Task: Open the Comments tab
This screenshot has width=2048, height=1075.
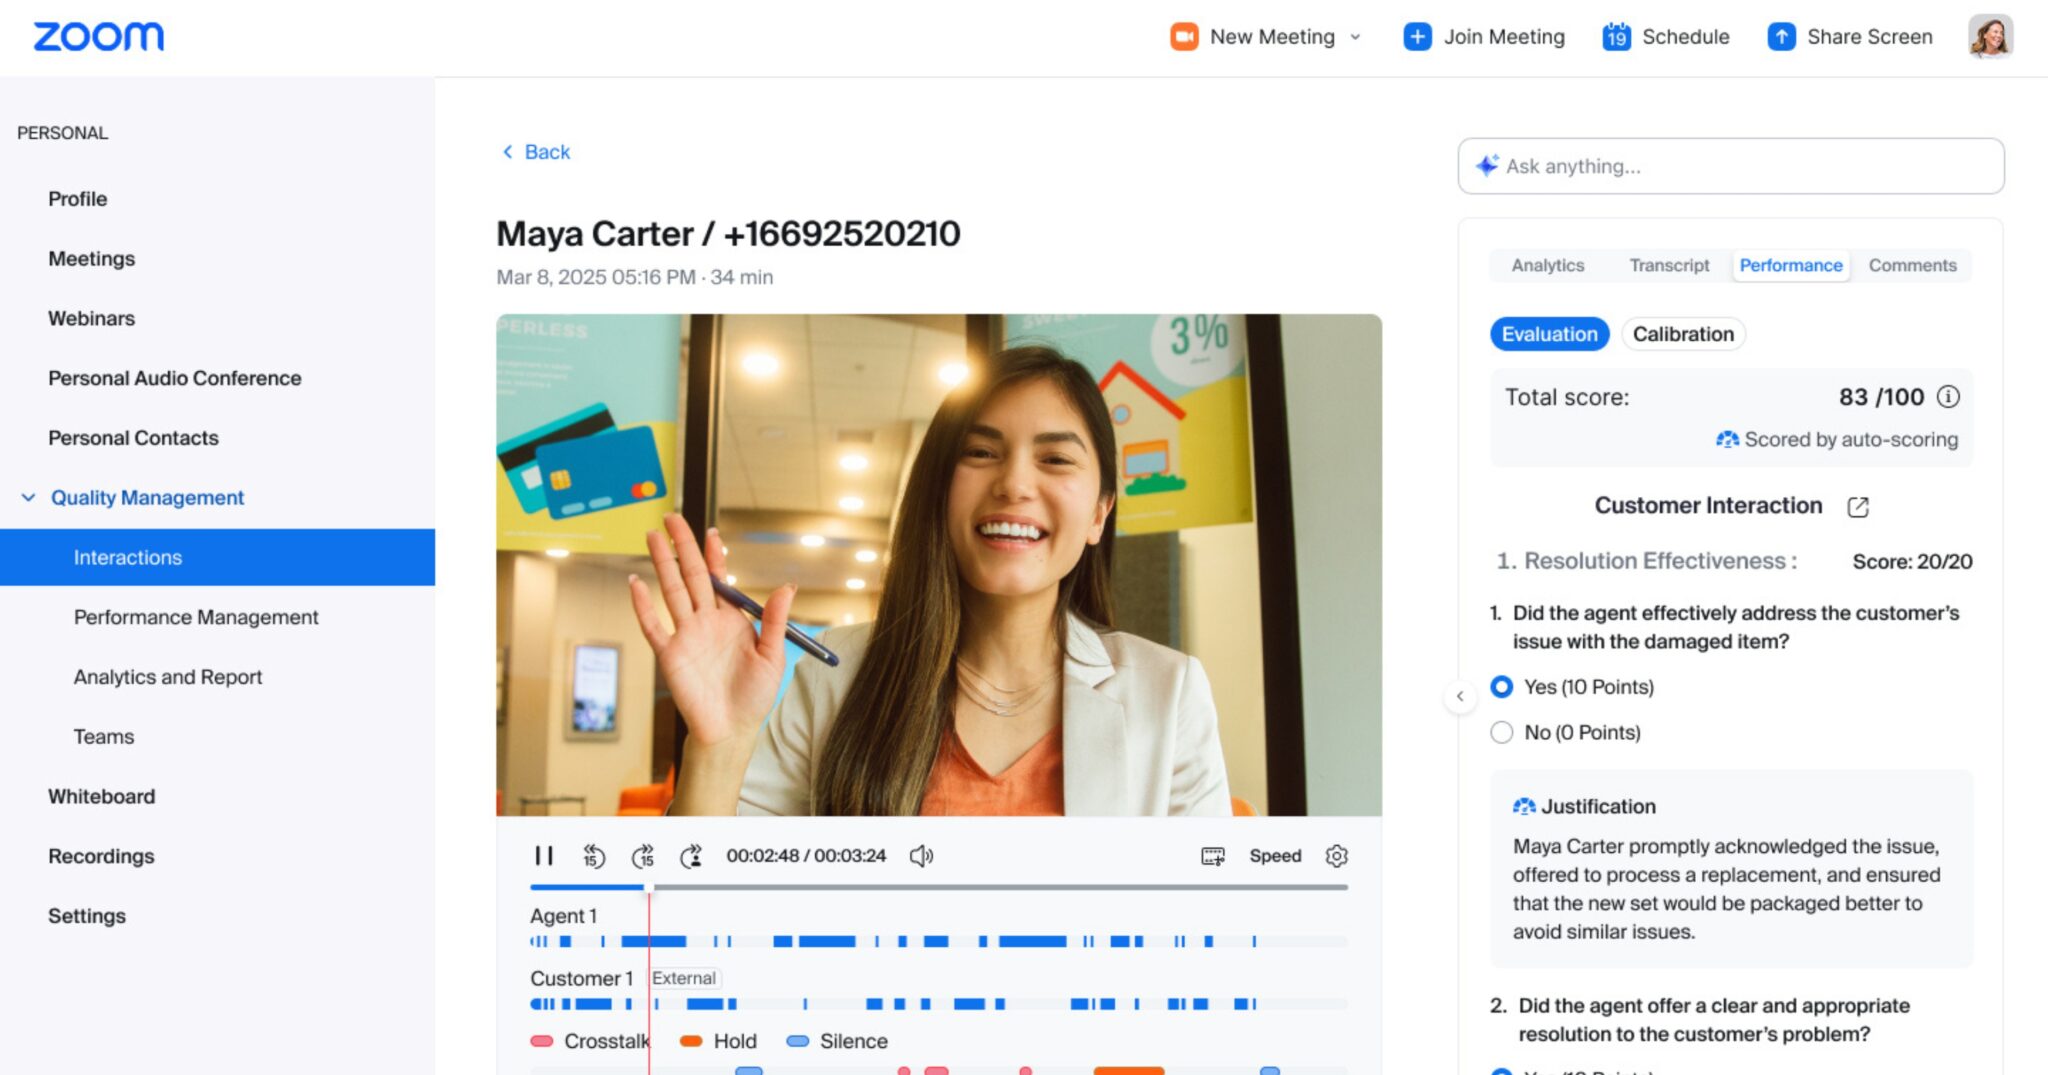Action: (1912, 265)
